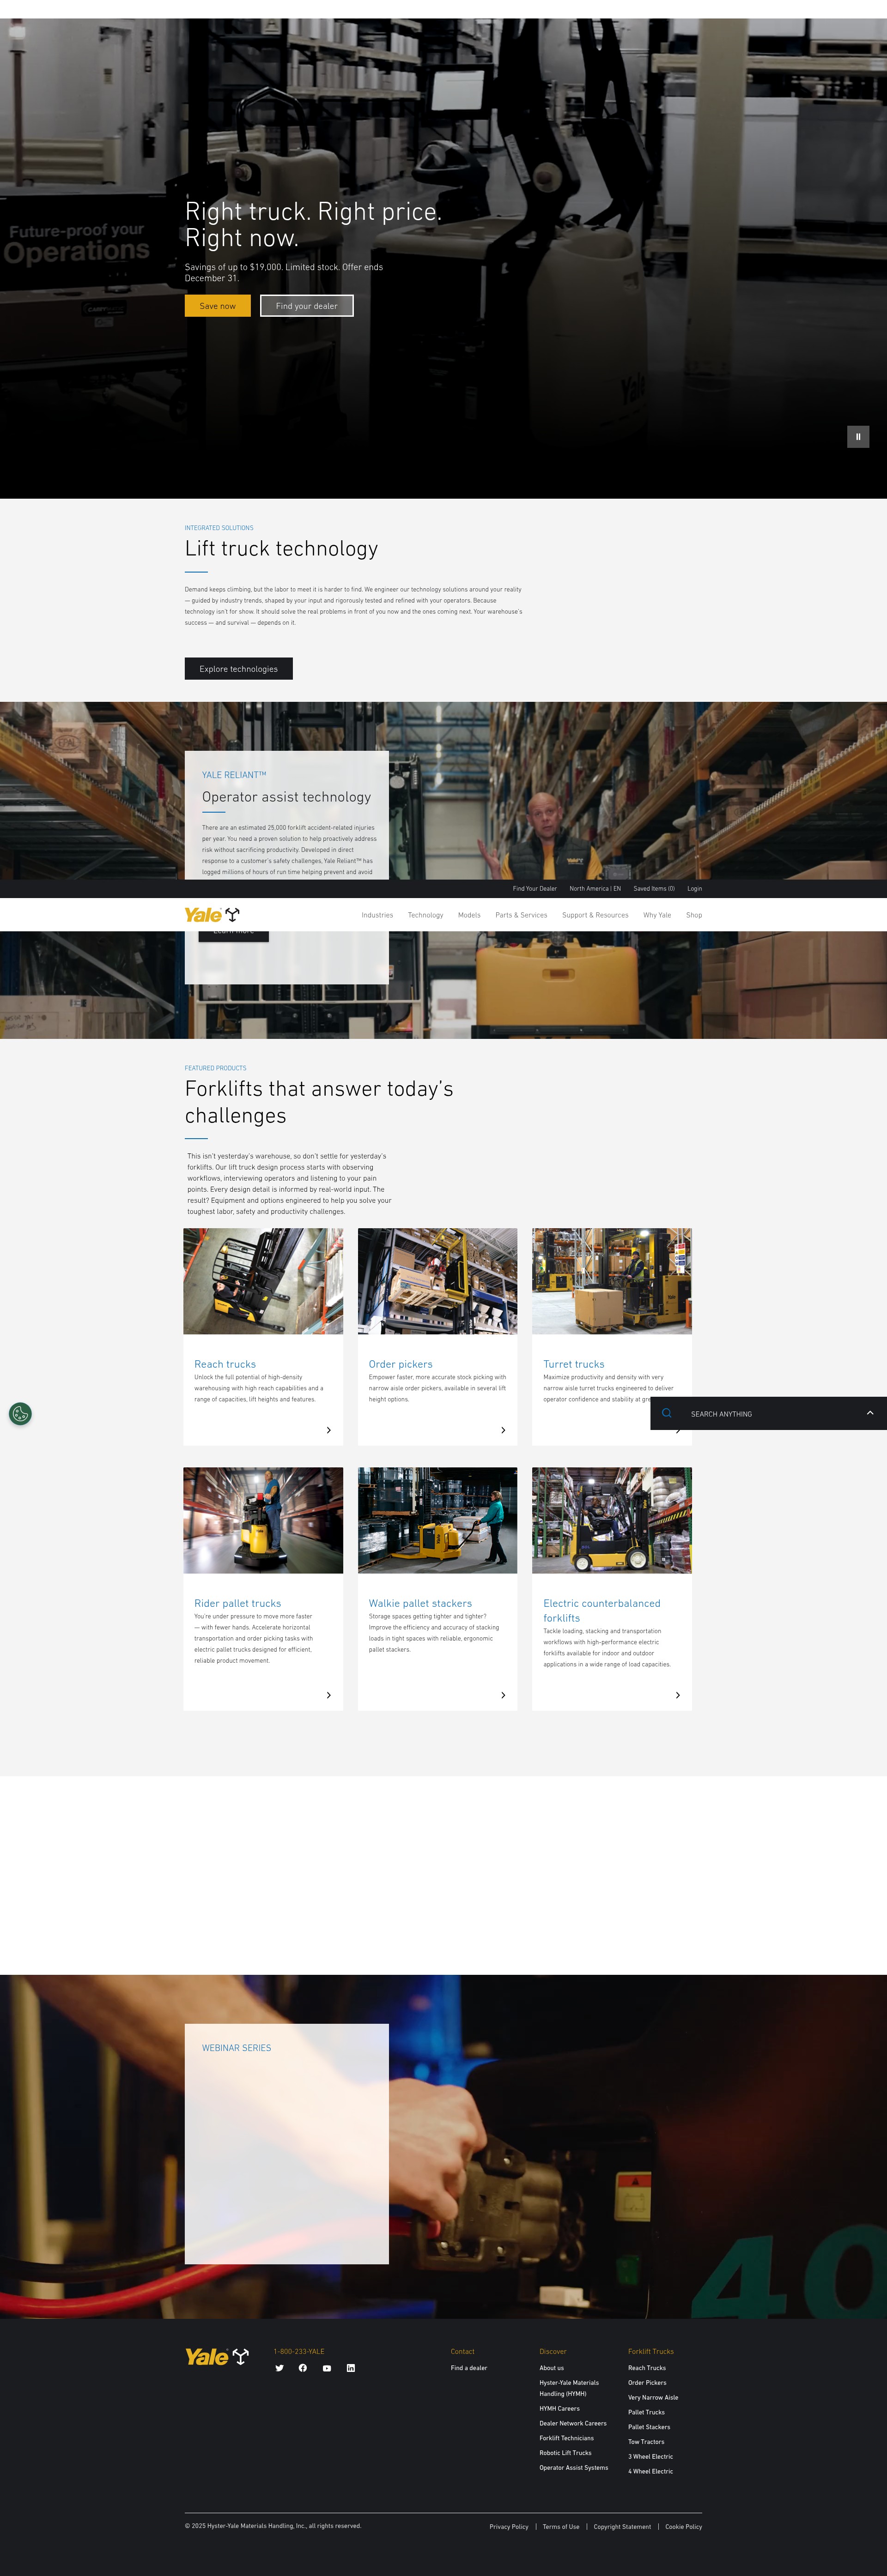Open Terms of Use link
The height and width of the screenshot is (2576, 887).
561,2527
